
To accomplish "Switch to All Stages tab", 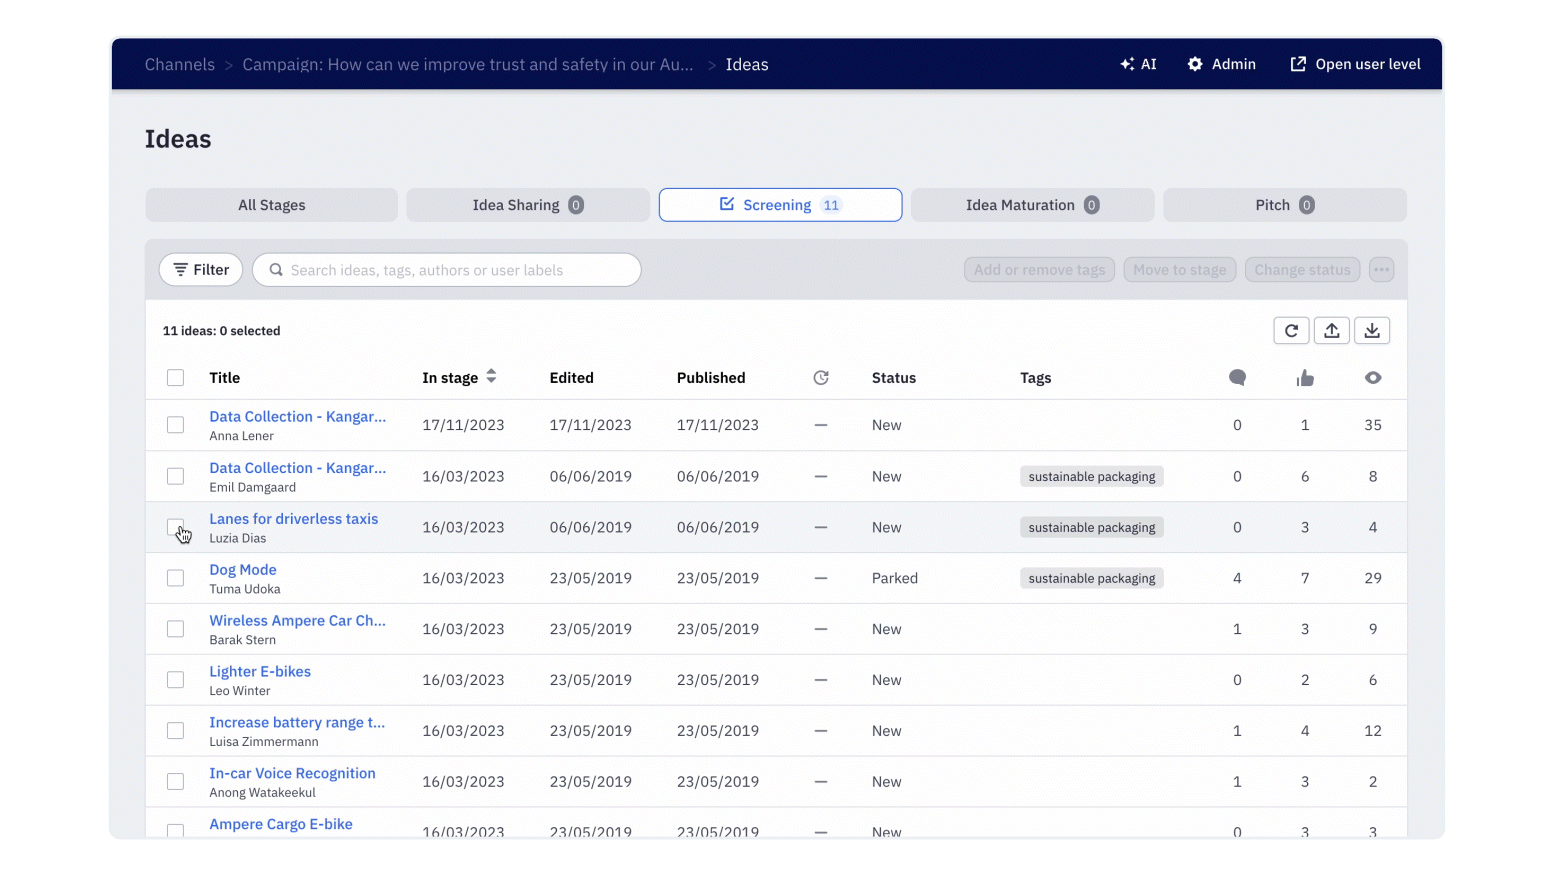I will point(272,205).
